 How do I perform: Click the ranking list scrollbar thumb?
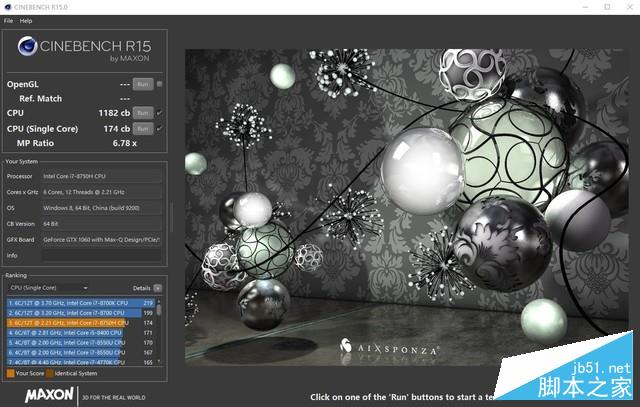pyautogui.click(x=159, y=309)
